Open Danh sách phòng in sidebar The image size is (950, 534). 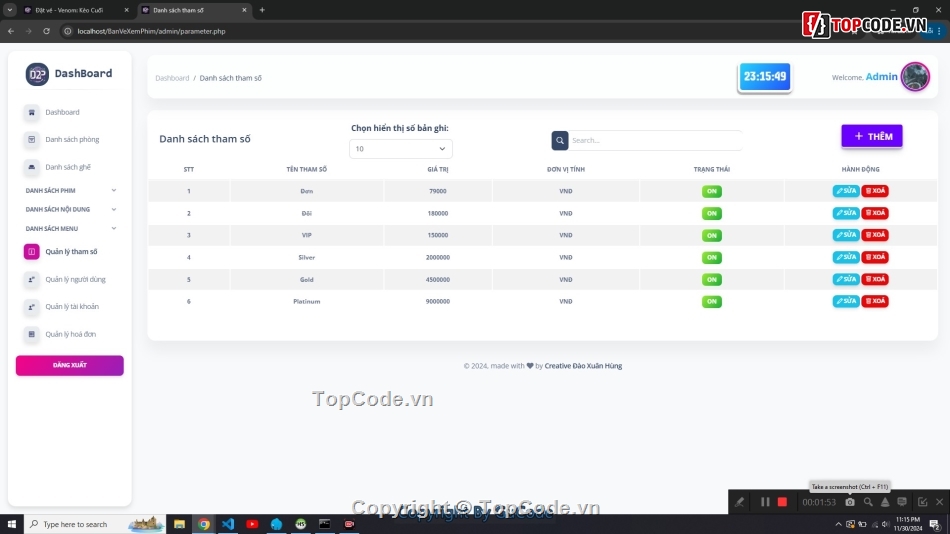click(x=70, y=139)
